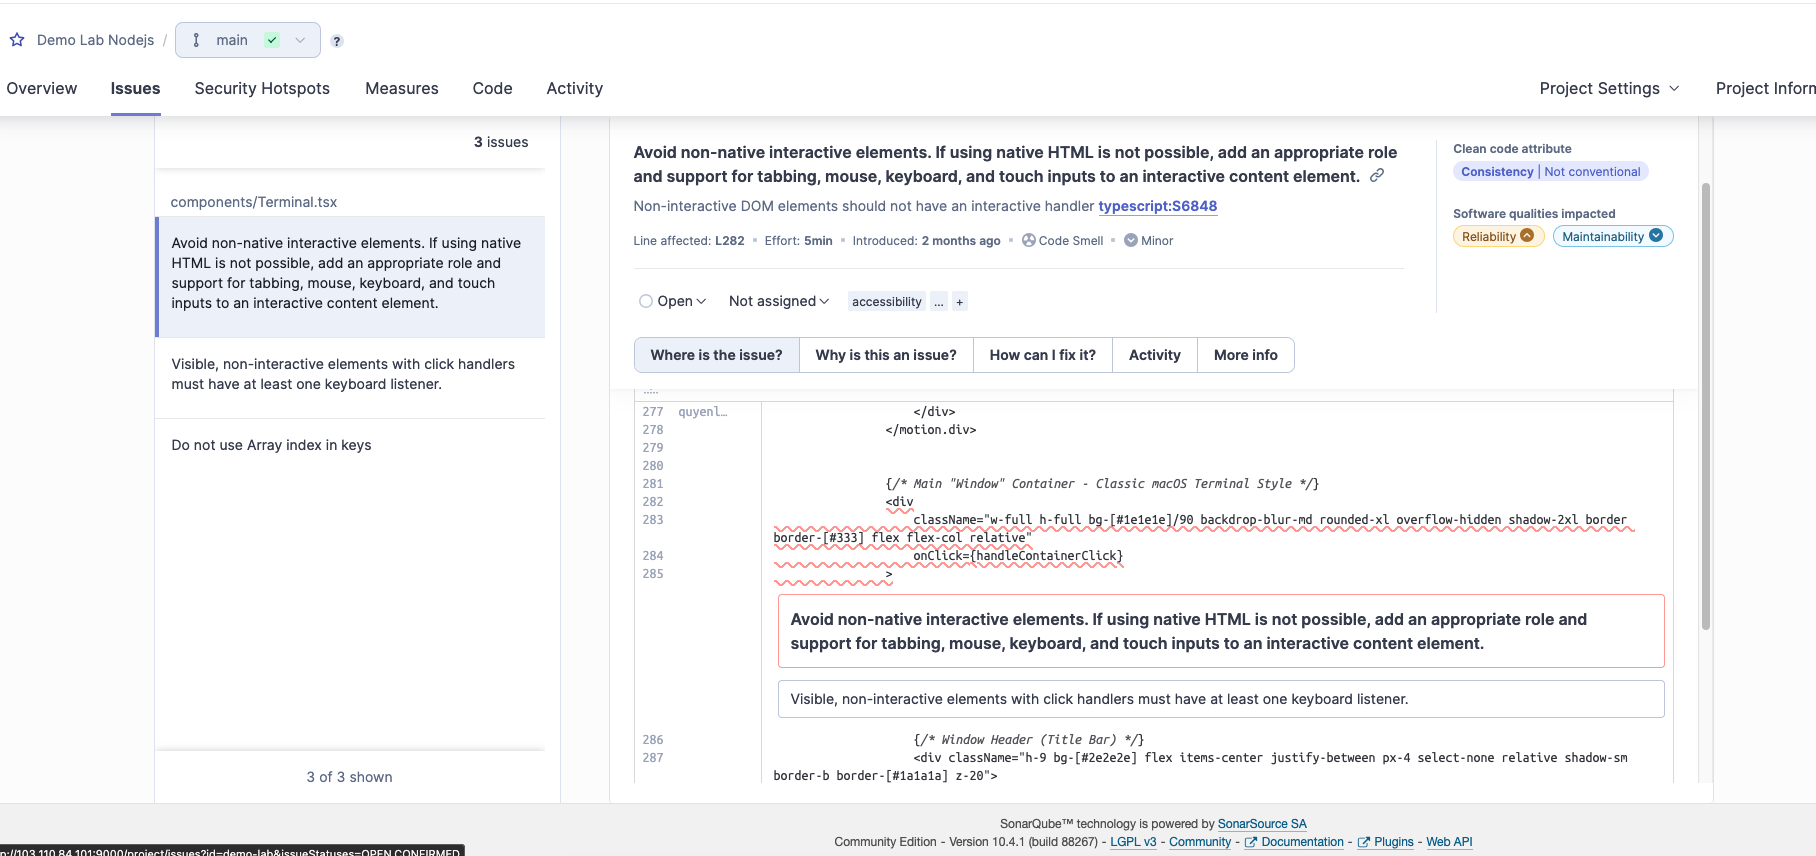Click the Reliability quality badge icon
1816x856 pixels.
coord(1527,236)
